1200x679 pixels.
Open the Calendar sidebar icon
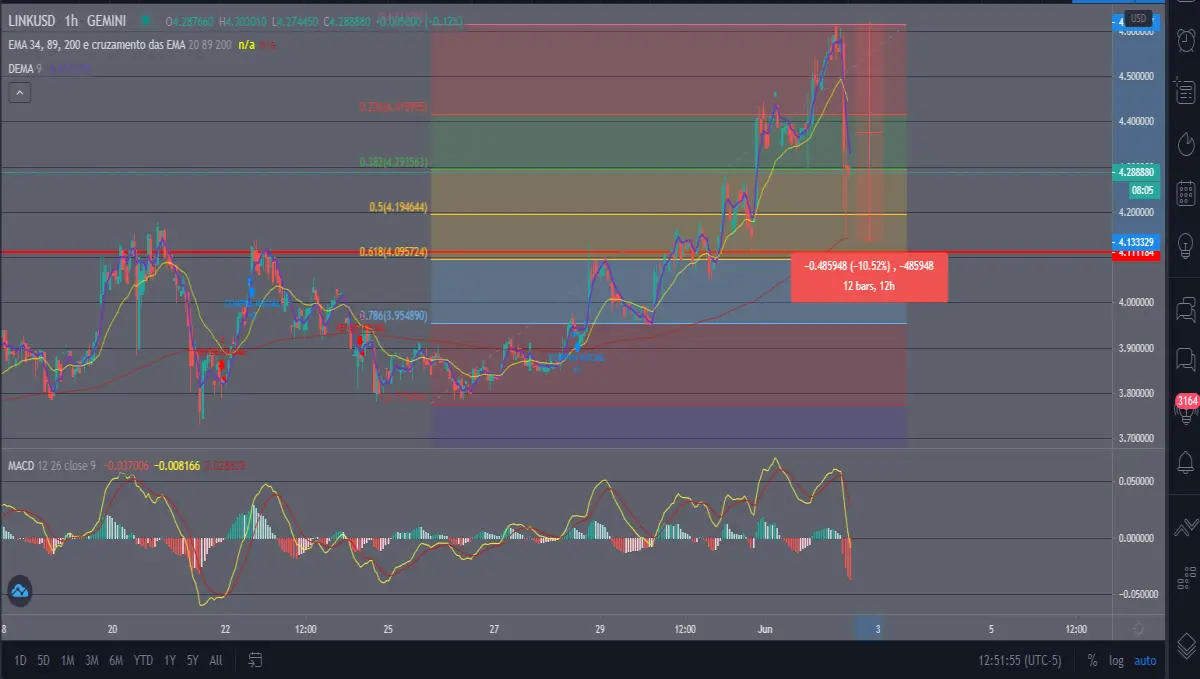coord(1186,192)
